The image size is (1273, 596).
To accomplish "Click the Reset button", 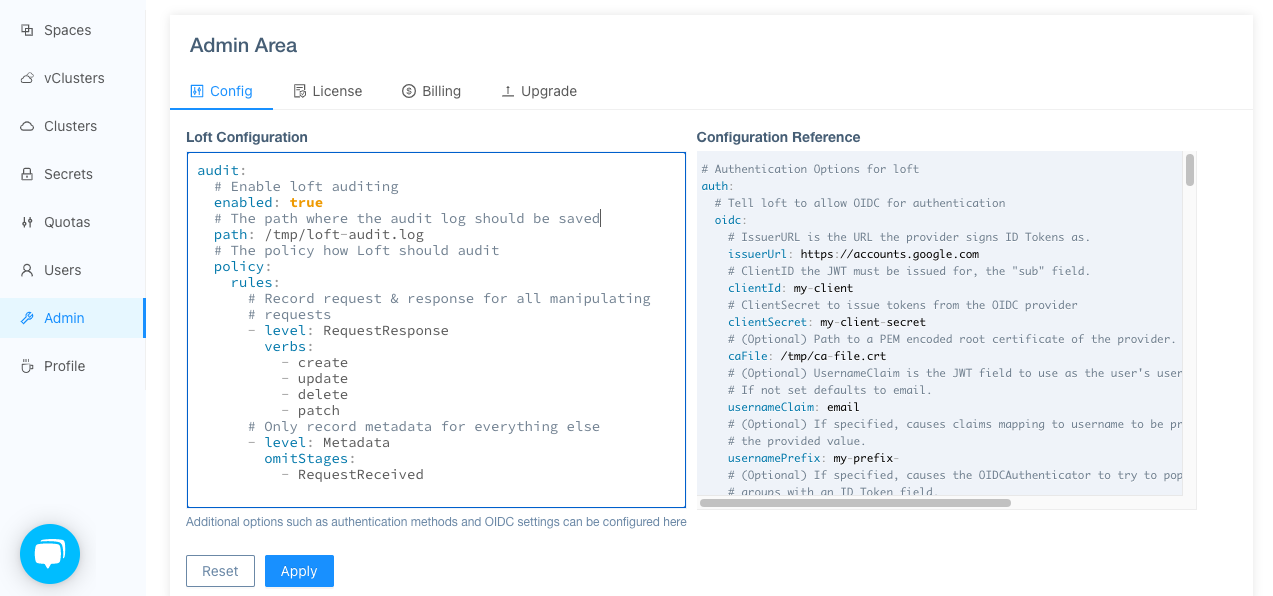I will [x=220, y=571].
